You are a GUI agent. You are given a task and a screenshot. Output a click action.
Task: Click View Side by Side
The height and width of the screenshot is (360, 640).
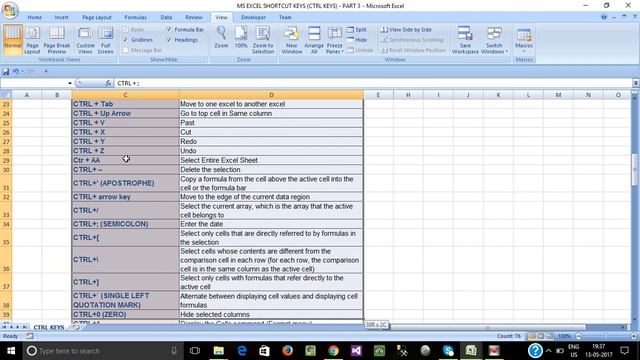(406, 29)
